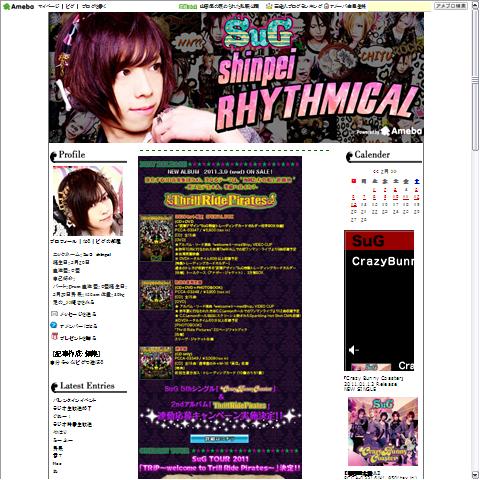480x480 pixels.
Task: Open the Thrill Ride Pirates album title banner
Action: tap(220, 200)
